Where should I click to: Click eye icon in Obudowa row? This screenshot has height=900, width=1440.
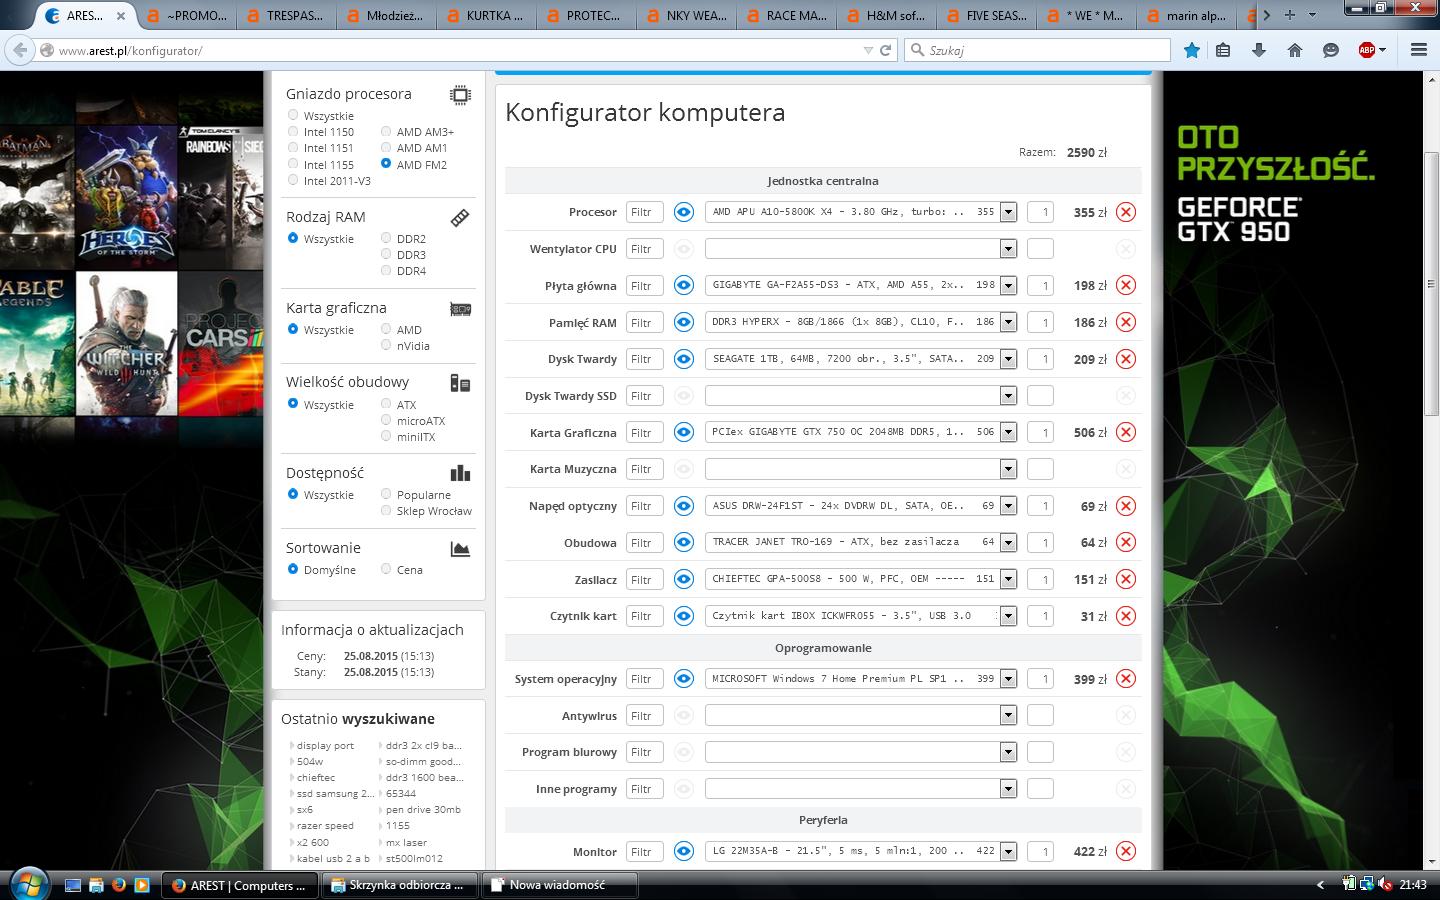[684, 542]
